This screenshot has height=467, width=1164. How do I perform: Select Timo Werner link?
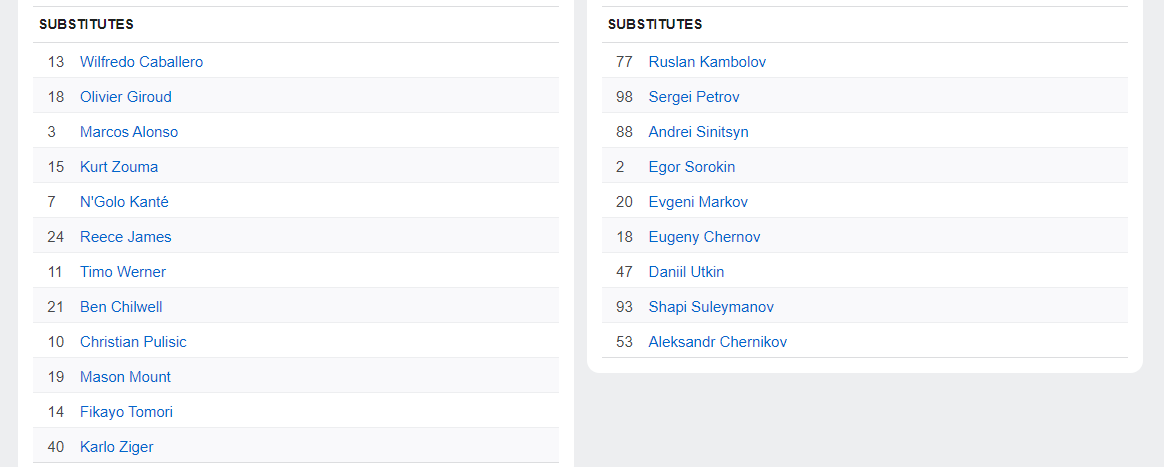123,272
